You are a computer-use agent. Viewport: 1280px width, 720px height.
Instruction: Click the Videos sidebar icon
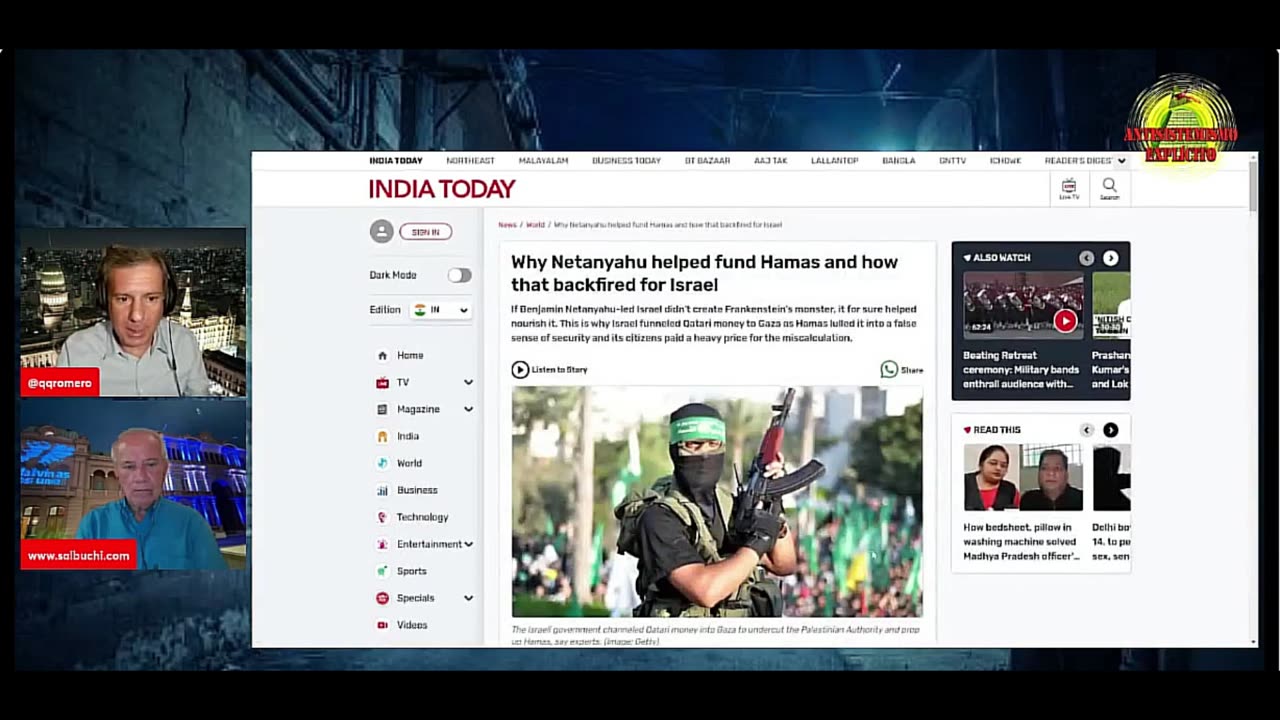(382, 625)
